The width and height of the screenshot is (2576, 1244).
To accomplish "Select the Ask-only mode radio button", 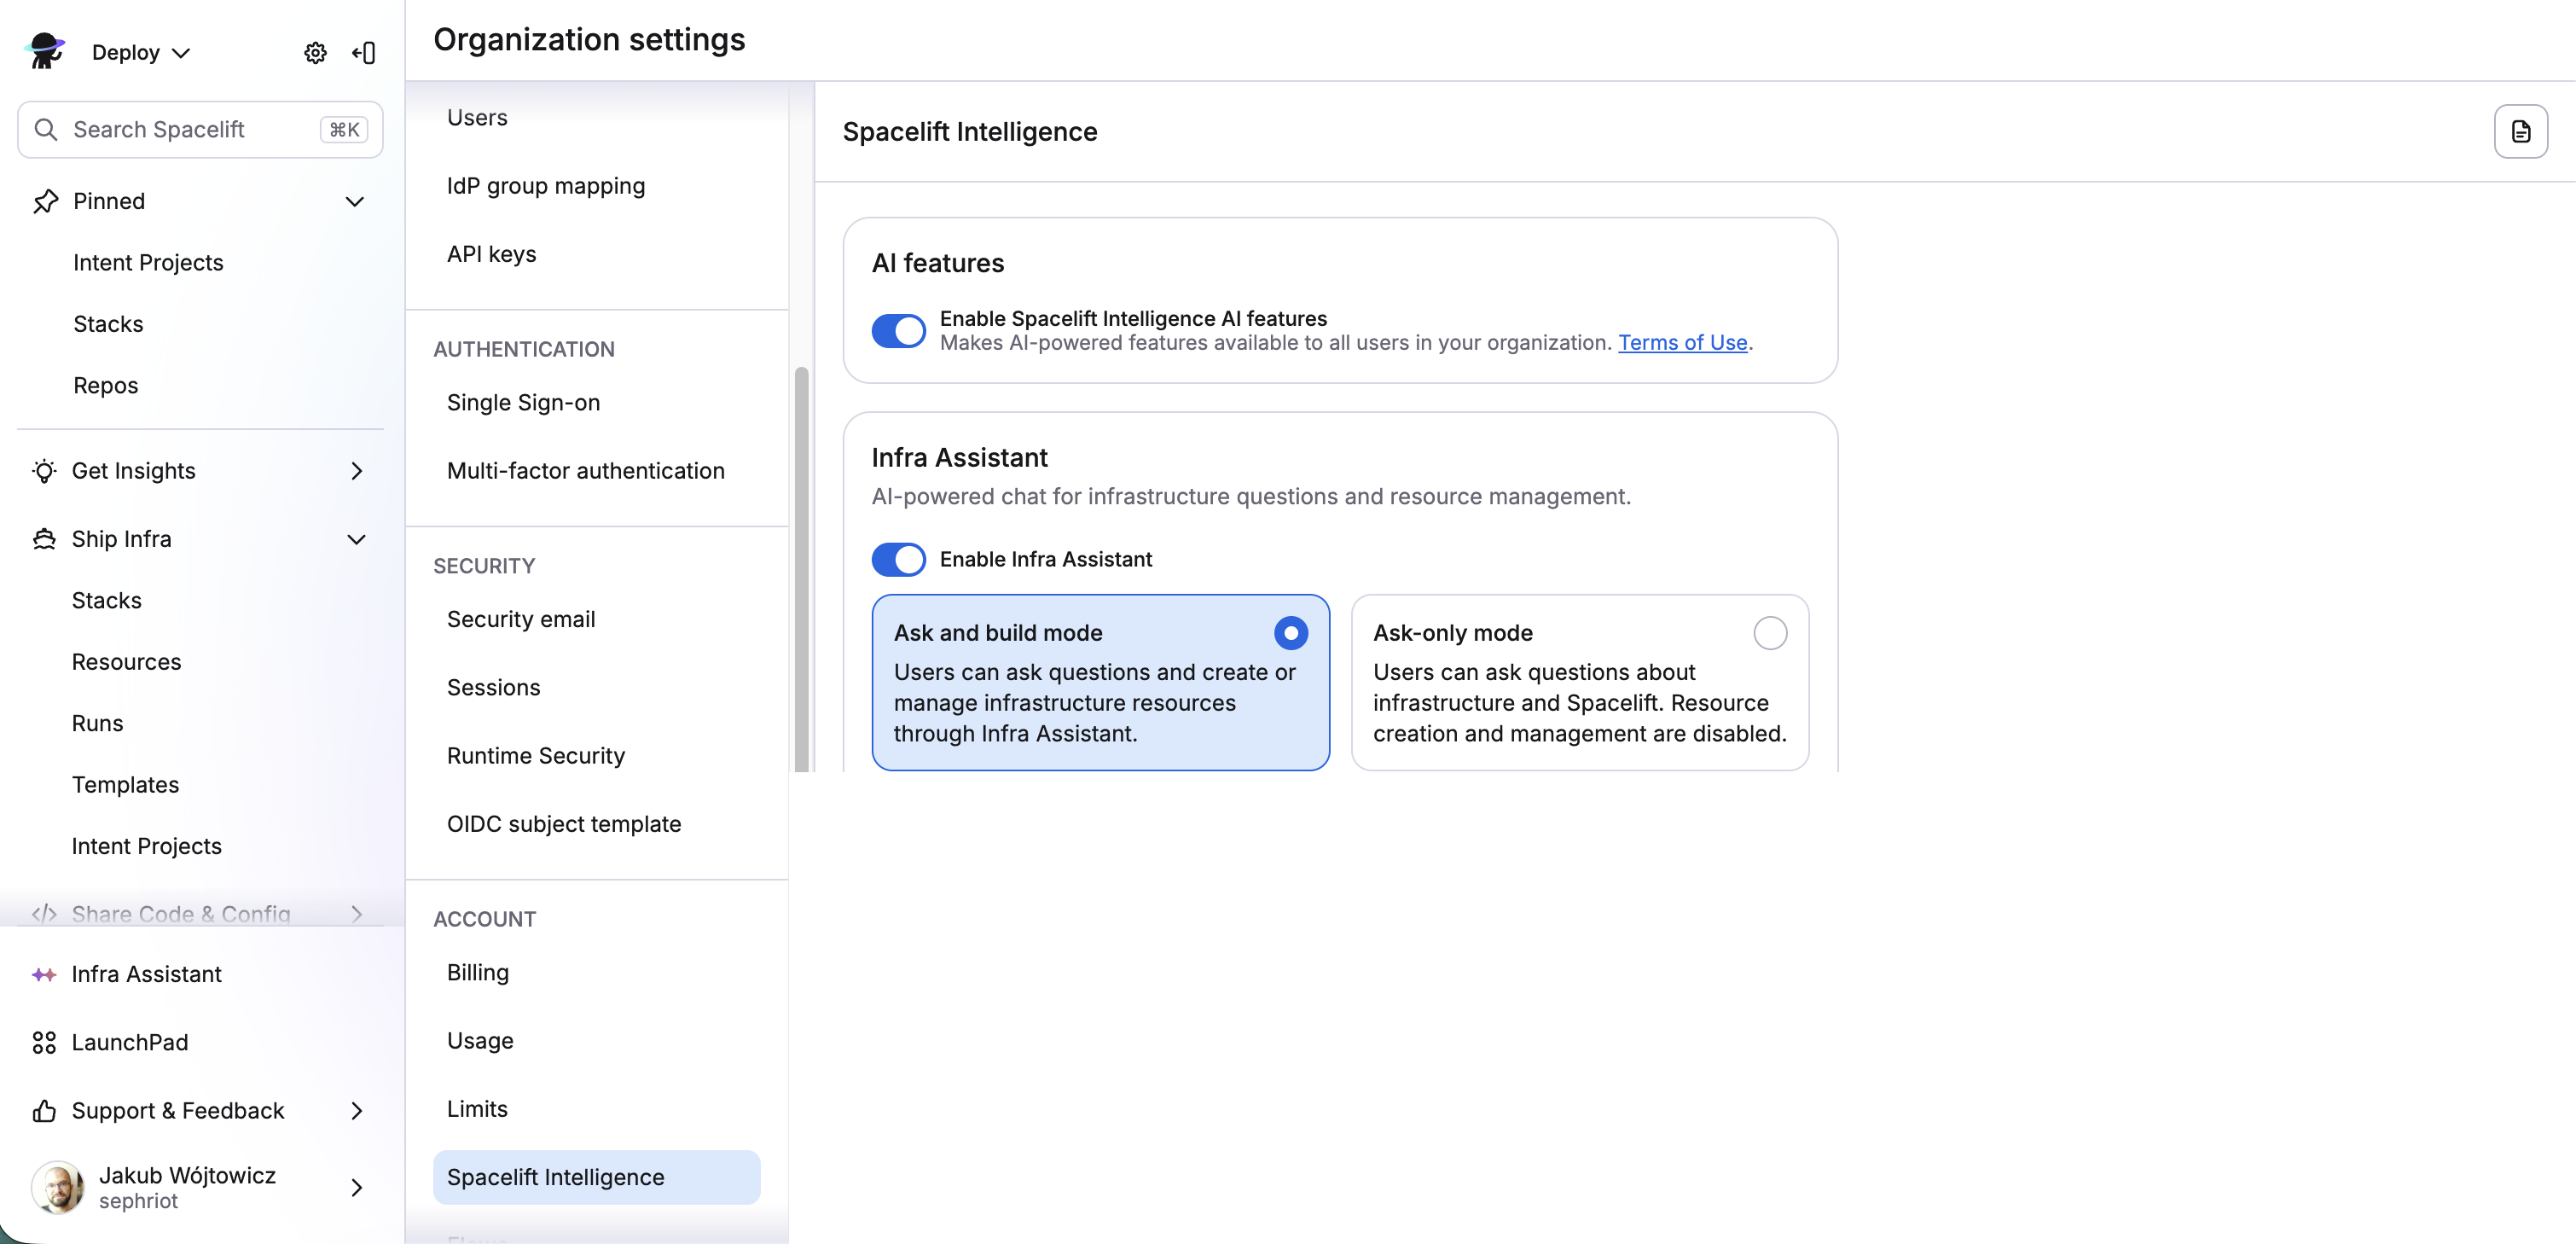I will [x=1769, y=633].
